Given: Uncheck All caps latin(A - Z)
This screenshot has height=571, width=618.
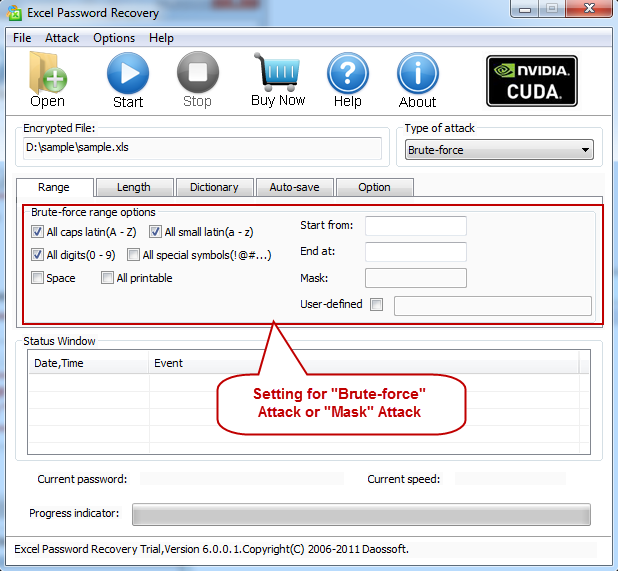Looking at the screenshot, I should click(x=37, y=232).
